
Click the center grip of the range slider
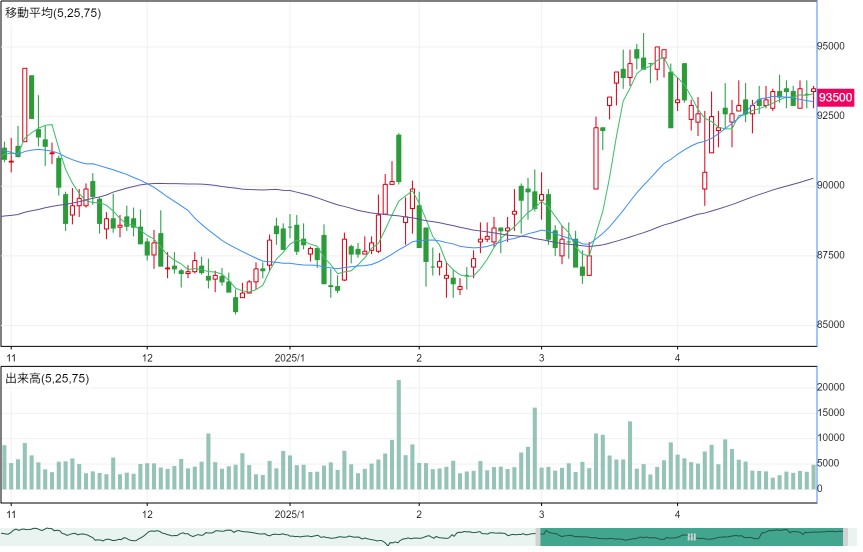pos(692,537)
